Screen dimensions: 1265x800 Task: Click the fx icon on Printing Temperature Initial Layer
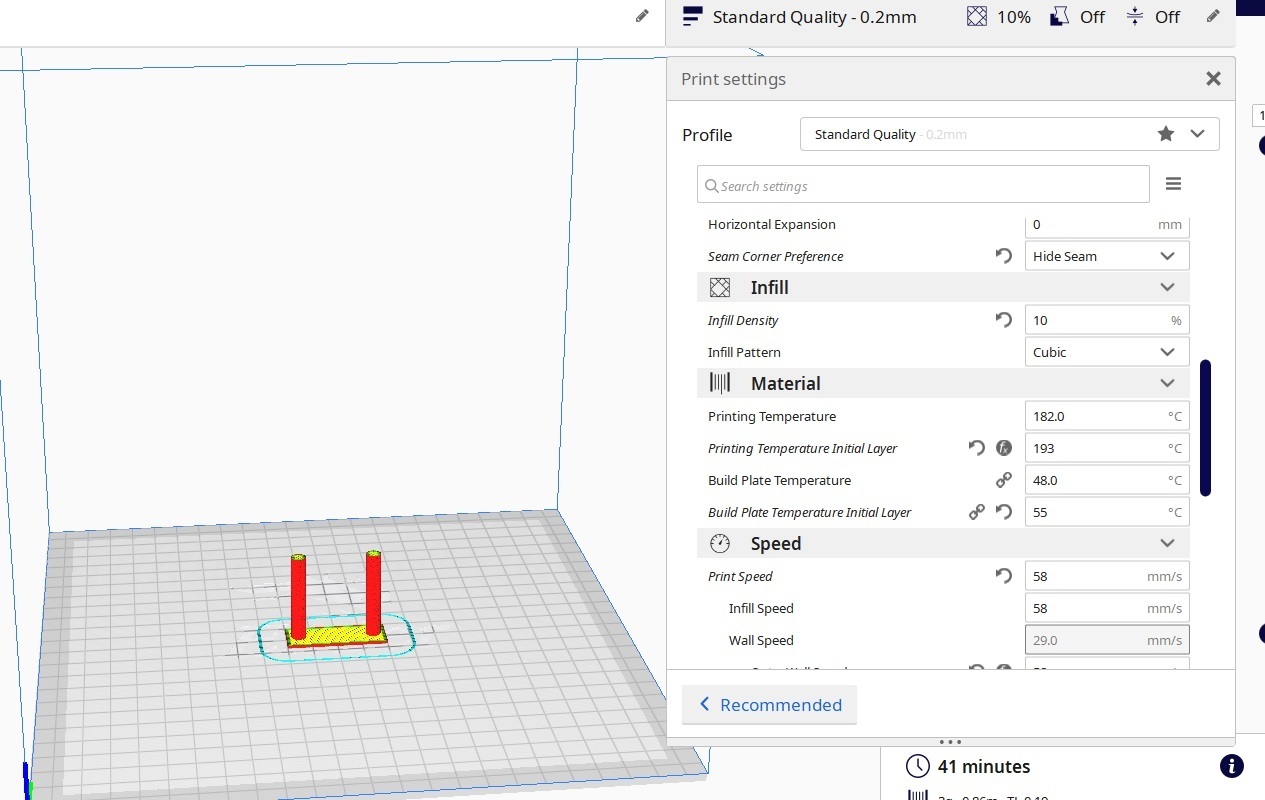[x=1003, y=448]
